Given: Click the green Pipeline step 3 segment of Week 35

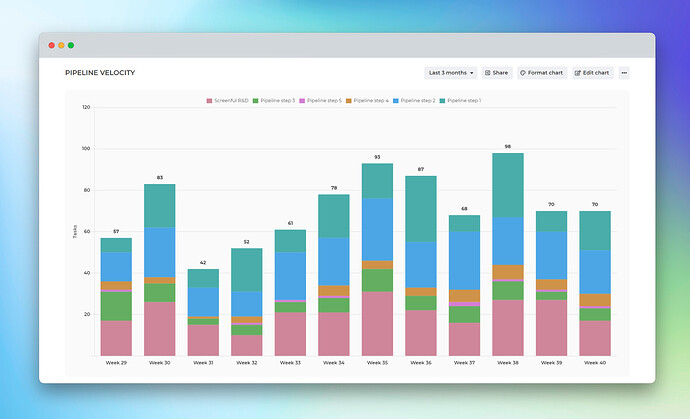Looking at the screenshot, I should point(377,280).
